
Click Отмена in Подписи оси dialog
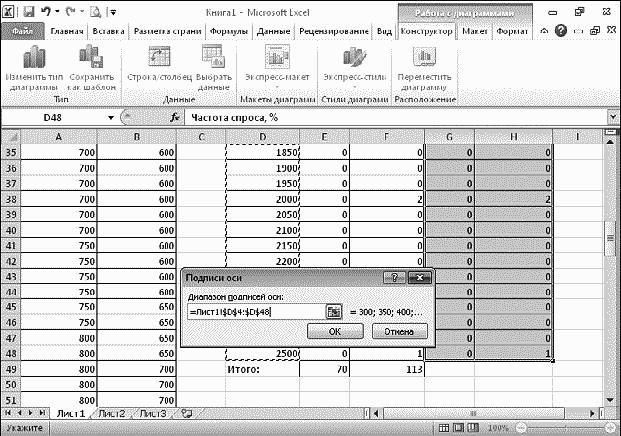click(400, 331)
